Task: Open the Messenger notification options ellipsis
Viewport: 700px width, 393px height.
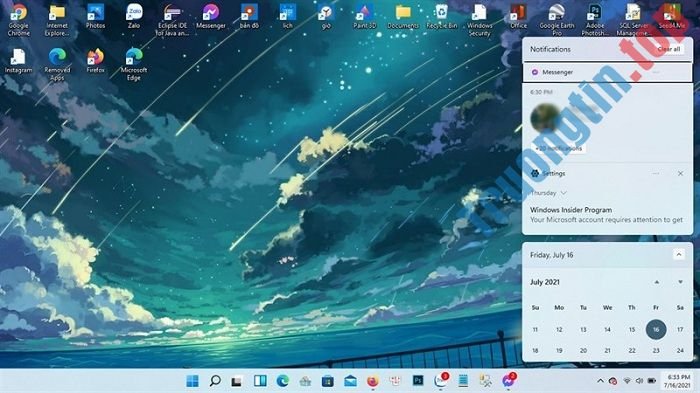Action: coord(655,72)
